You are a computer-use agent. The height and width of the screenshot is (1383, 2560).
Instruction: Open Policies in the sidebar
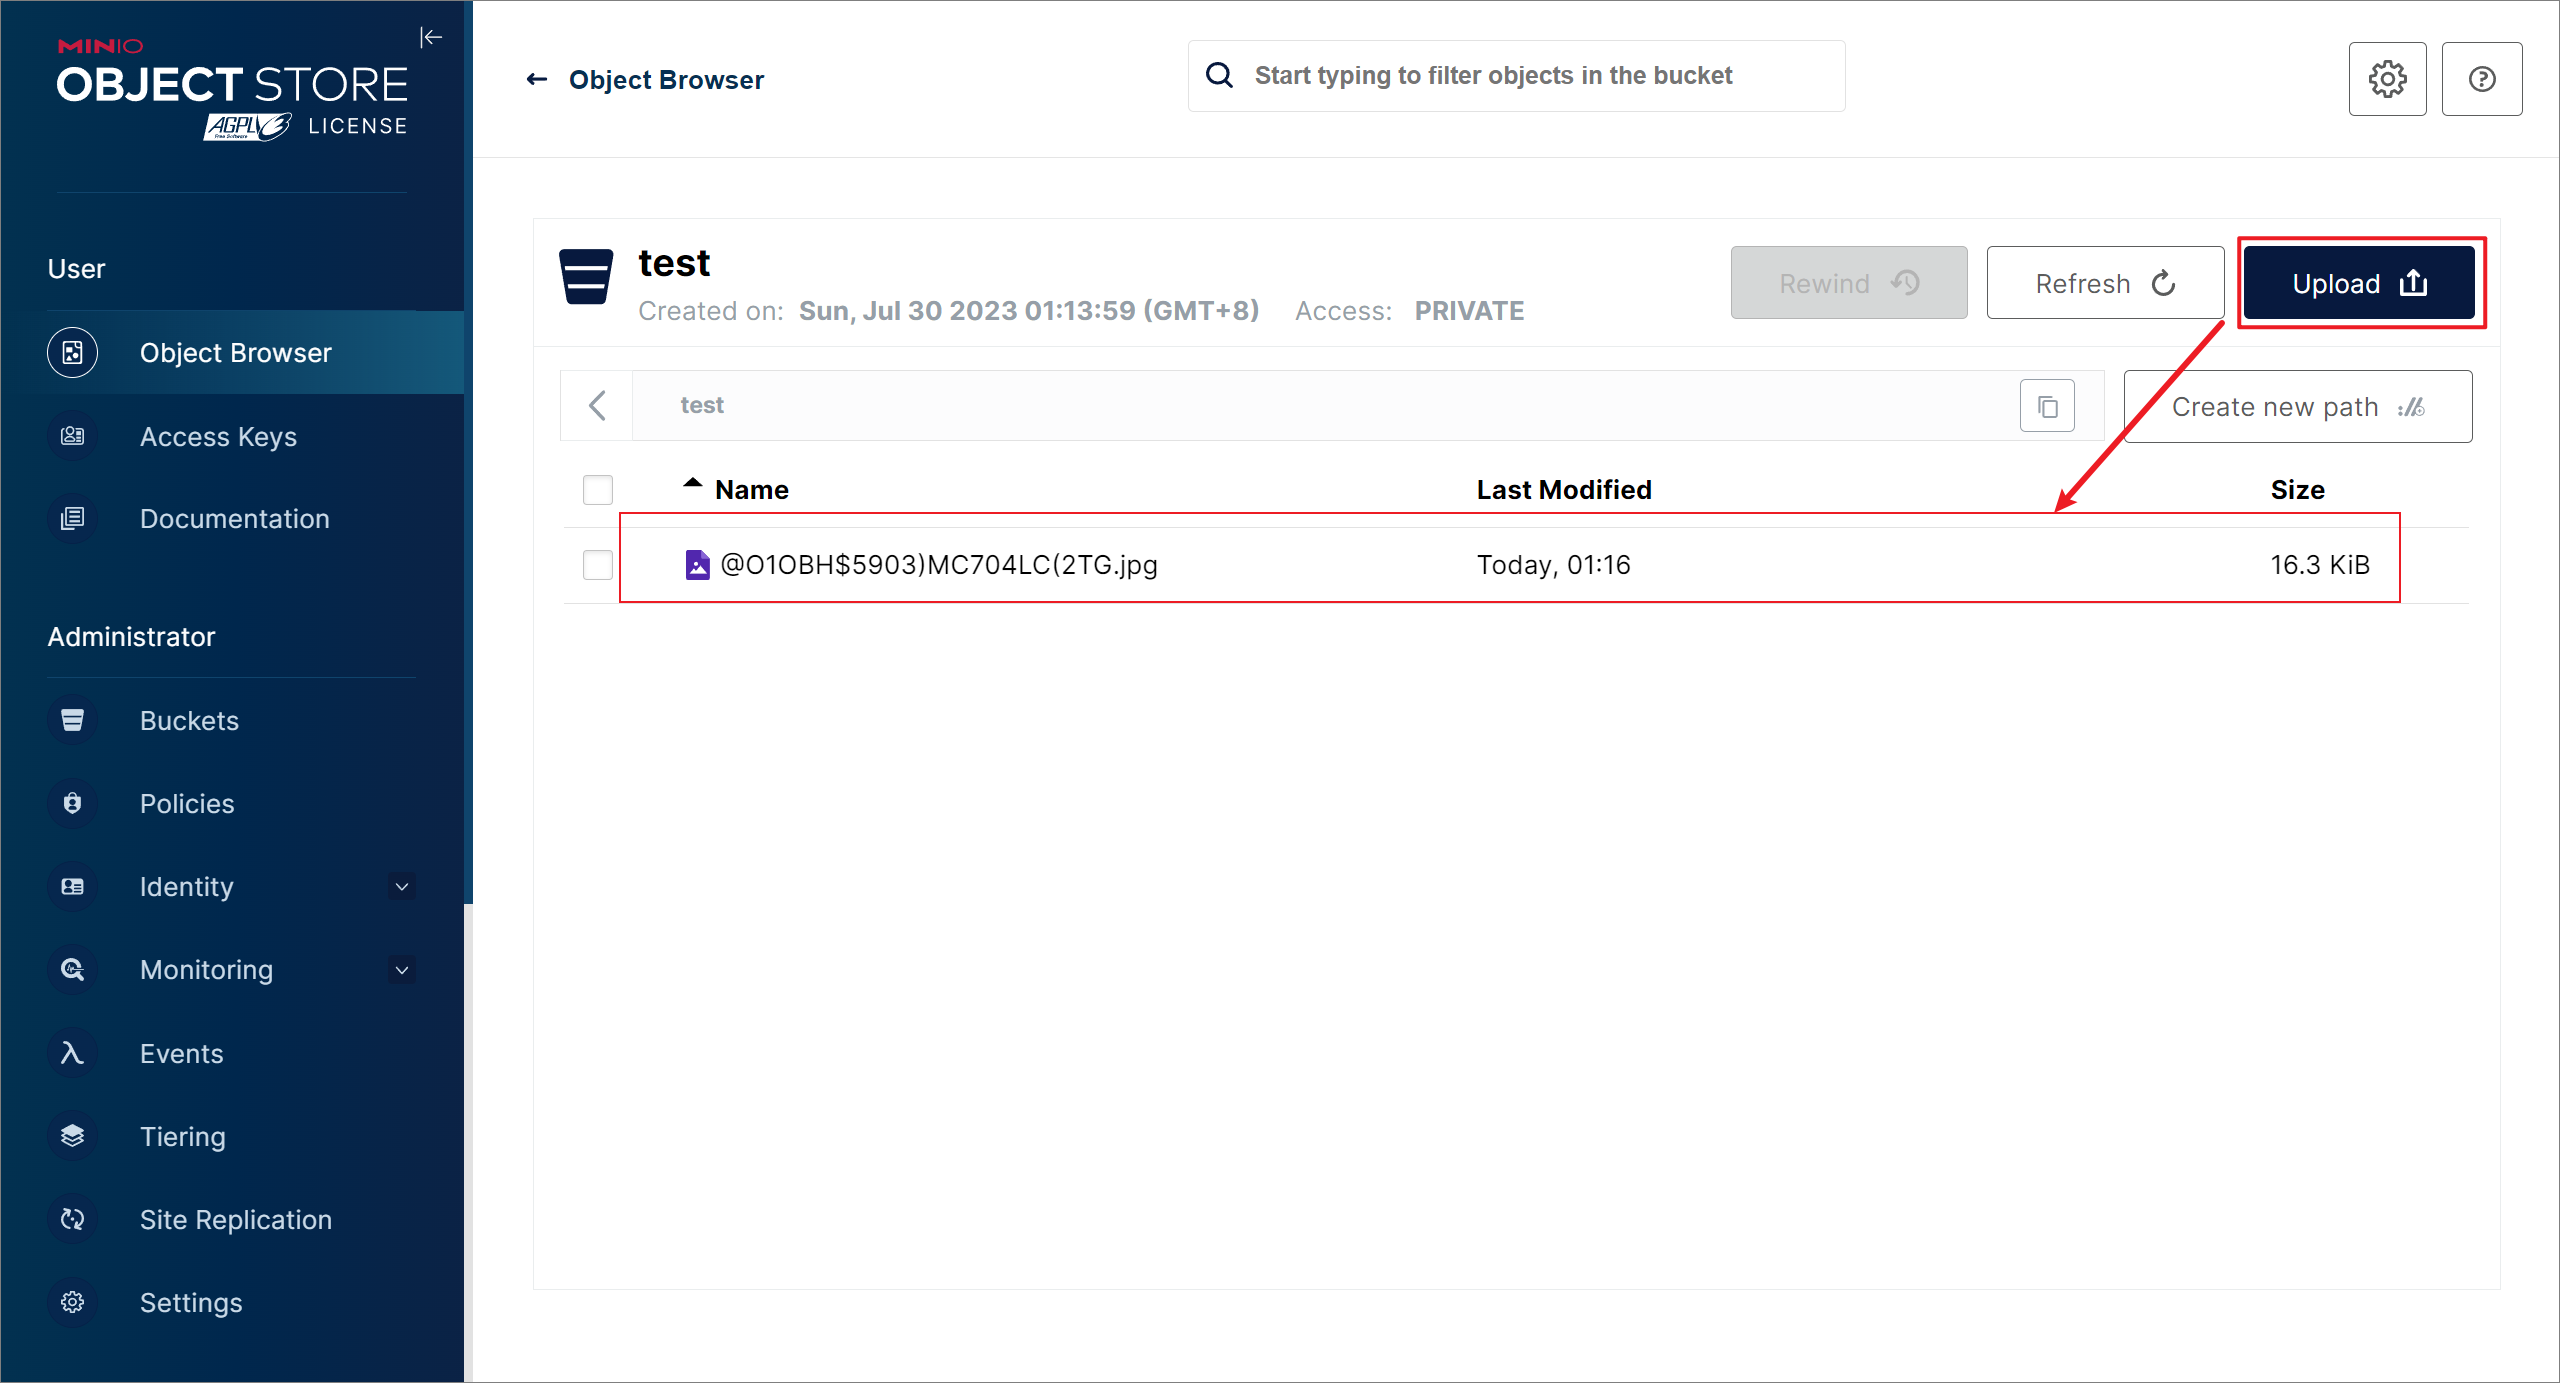tap(187, 803)
